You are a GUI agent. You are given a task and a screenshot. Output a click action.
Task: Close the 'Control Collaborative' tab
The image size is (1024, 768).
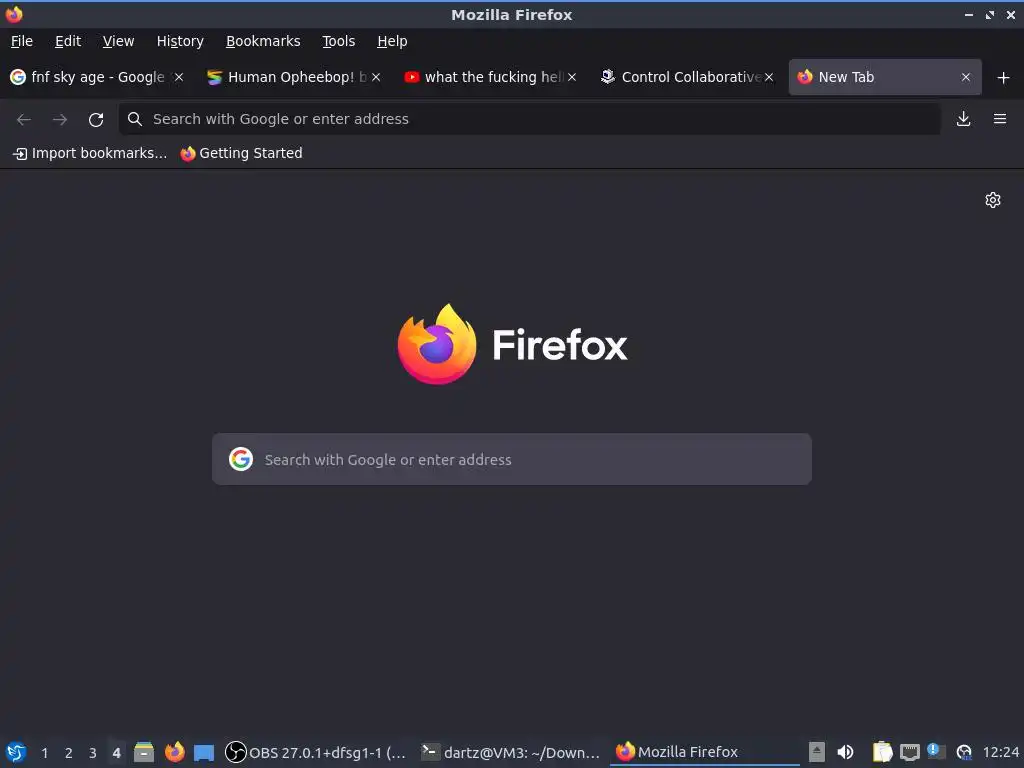click(x=769, y=77)
